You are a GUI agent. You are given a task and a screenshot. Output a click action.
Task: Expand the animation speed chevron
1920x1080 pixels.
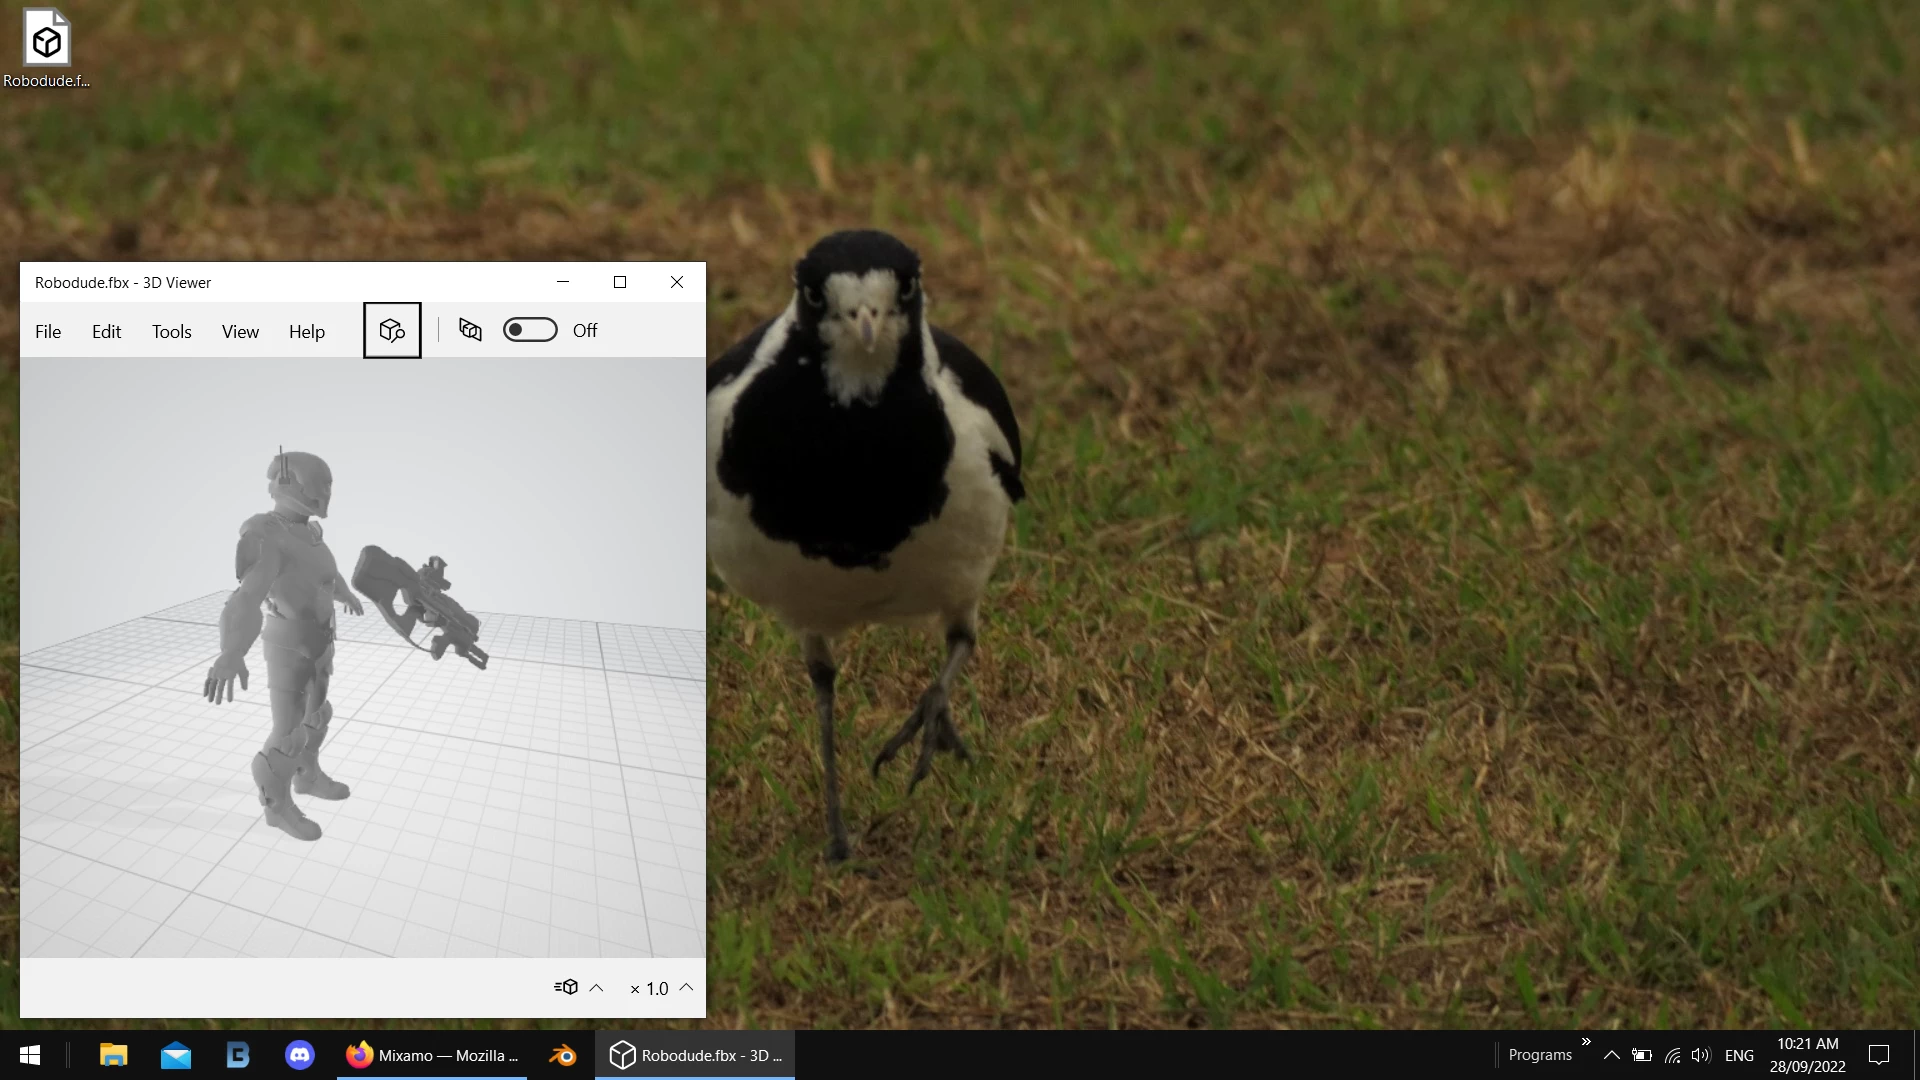(687, 987)
